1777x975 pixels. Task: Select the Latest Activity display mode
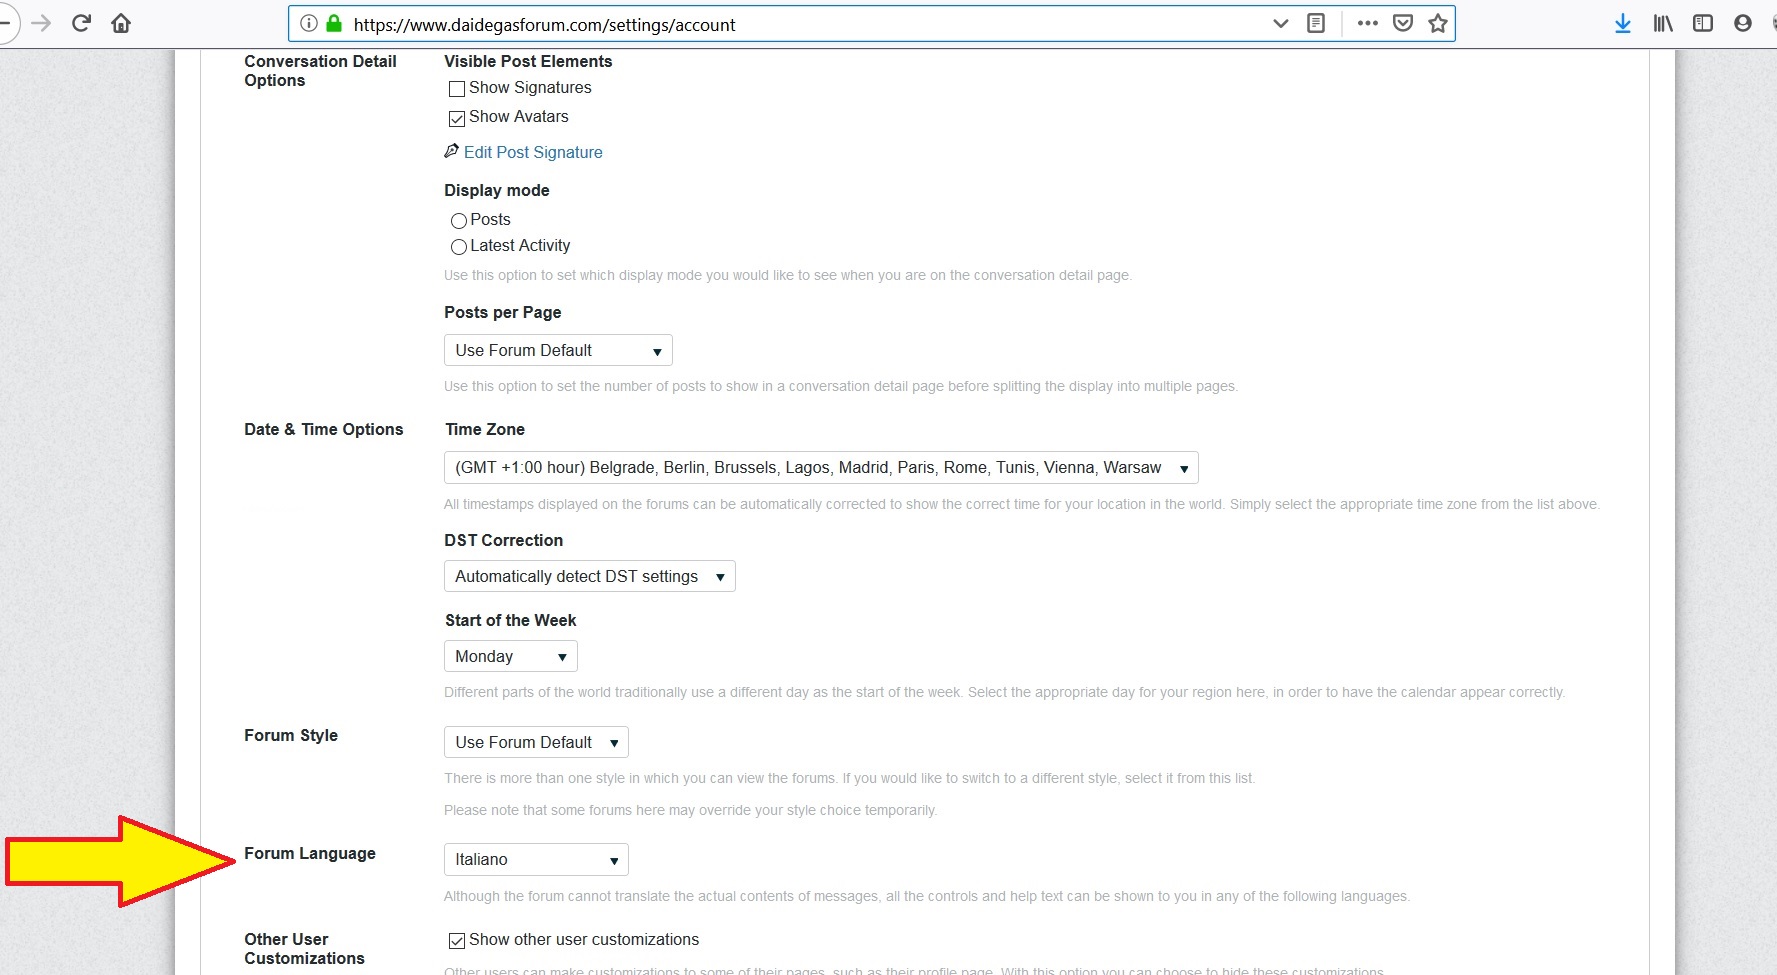click(x=459, y=247)
